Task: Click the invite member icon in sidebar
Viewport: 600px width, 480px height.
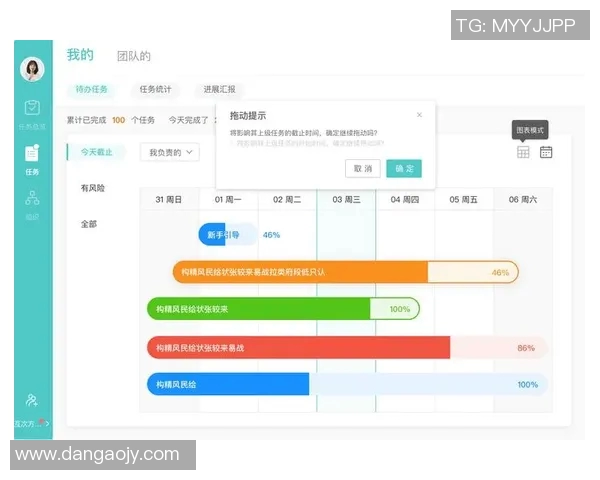Action: tap(32, 400)
